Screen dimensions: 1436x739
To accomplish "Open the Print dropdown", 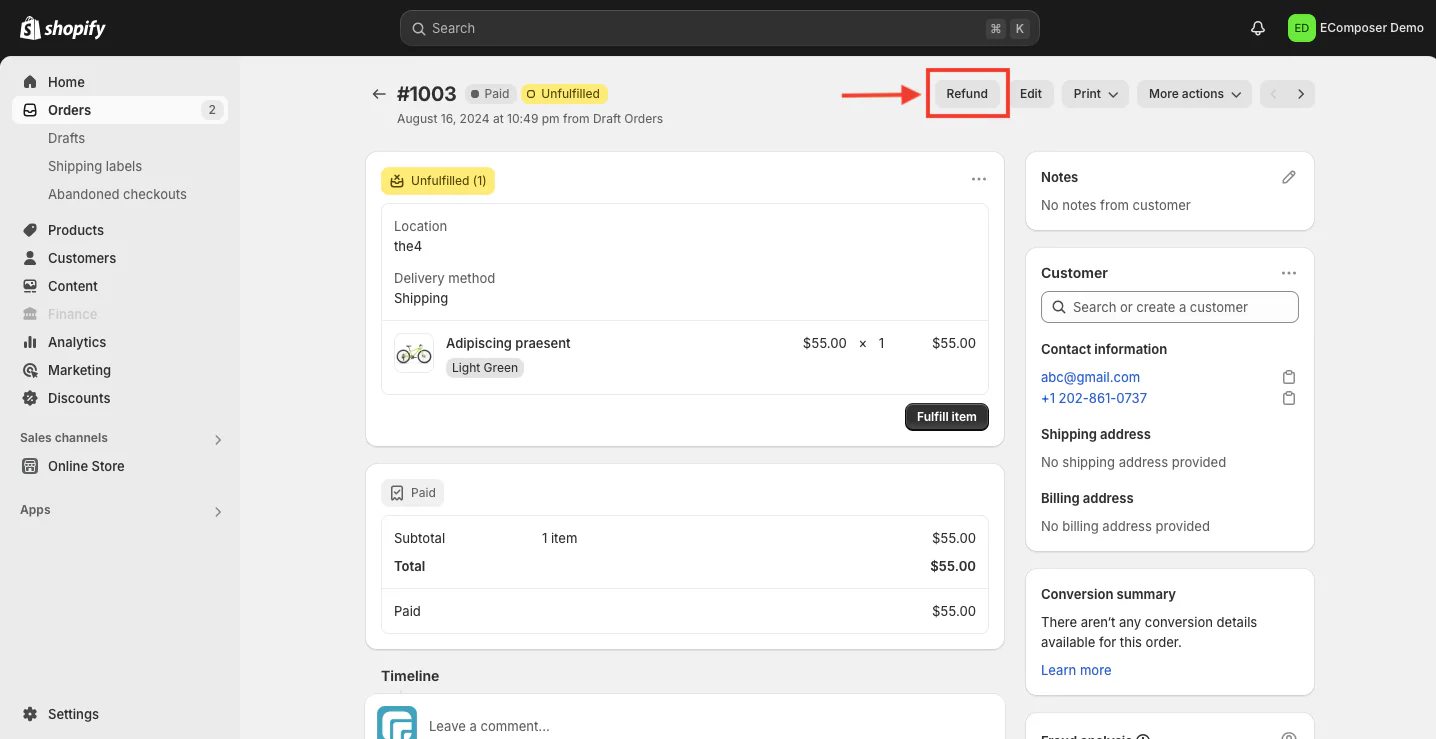I will coord(1096,94).
